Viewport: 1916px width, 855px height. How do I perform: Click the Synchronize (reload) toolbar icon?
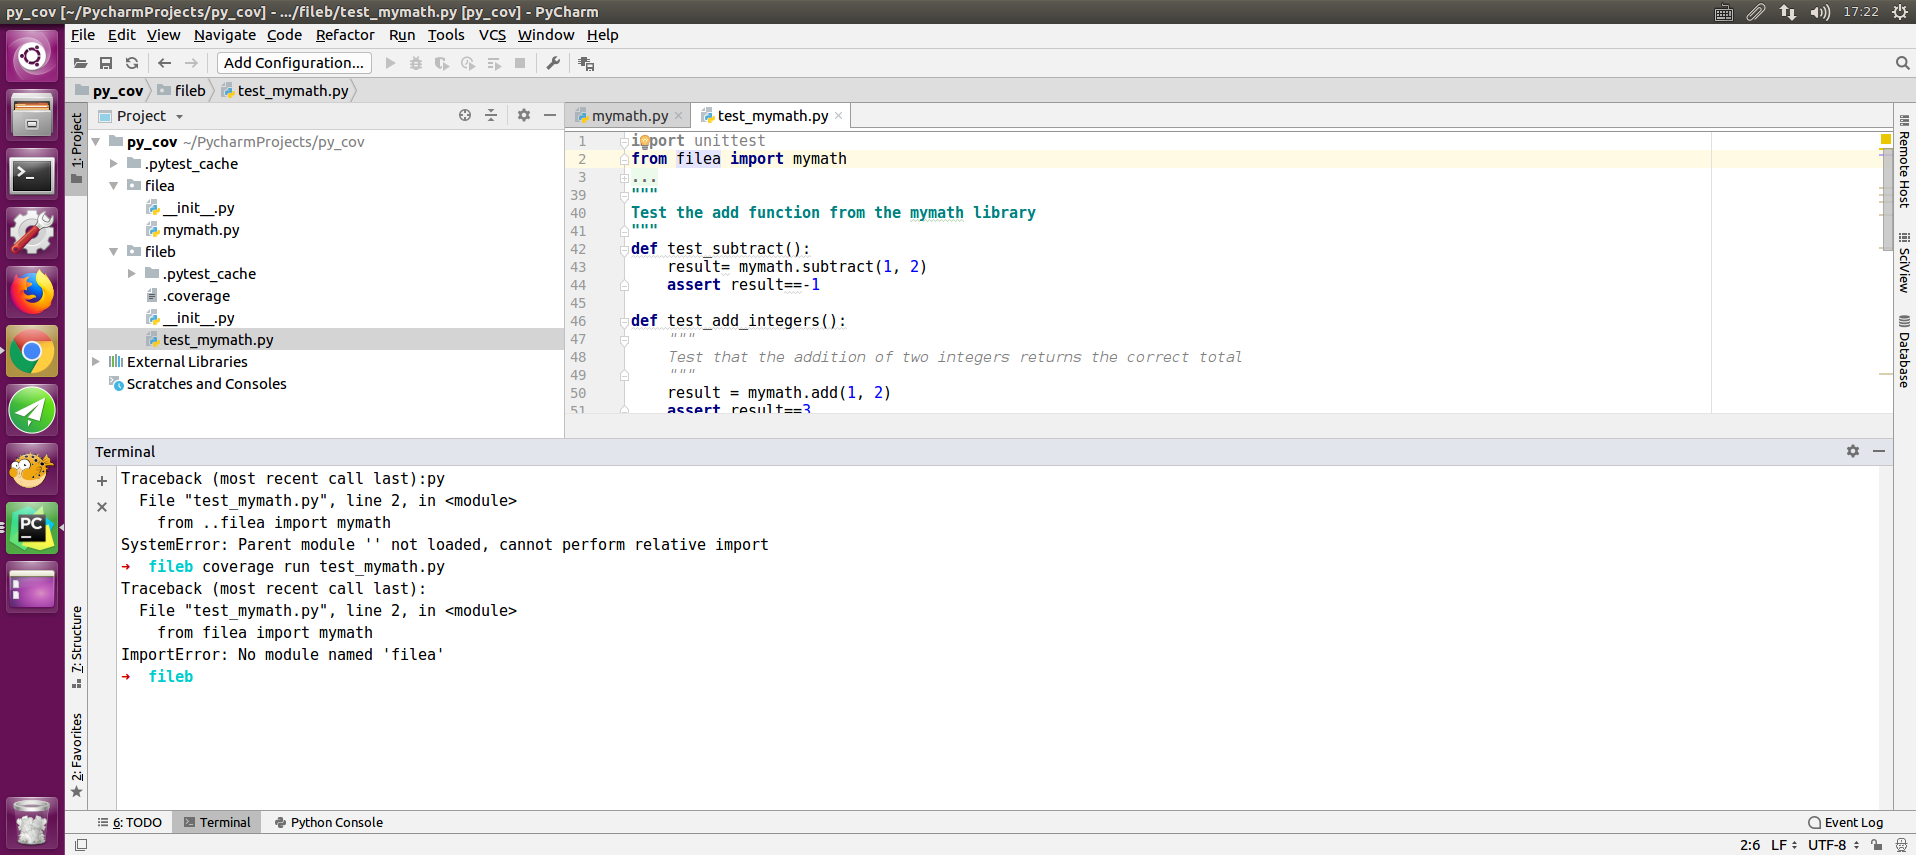click(132, 63)
